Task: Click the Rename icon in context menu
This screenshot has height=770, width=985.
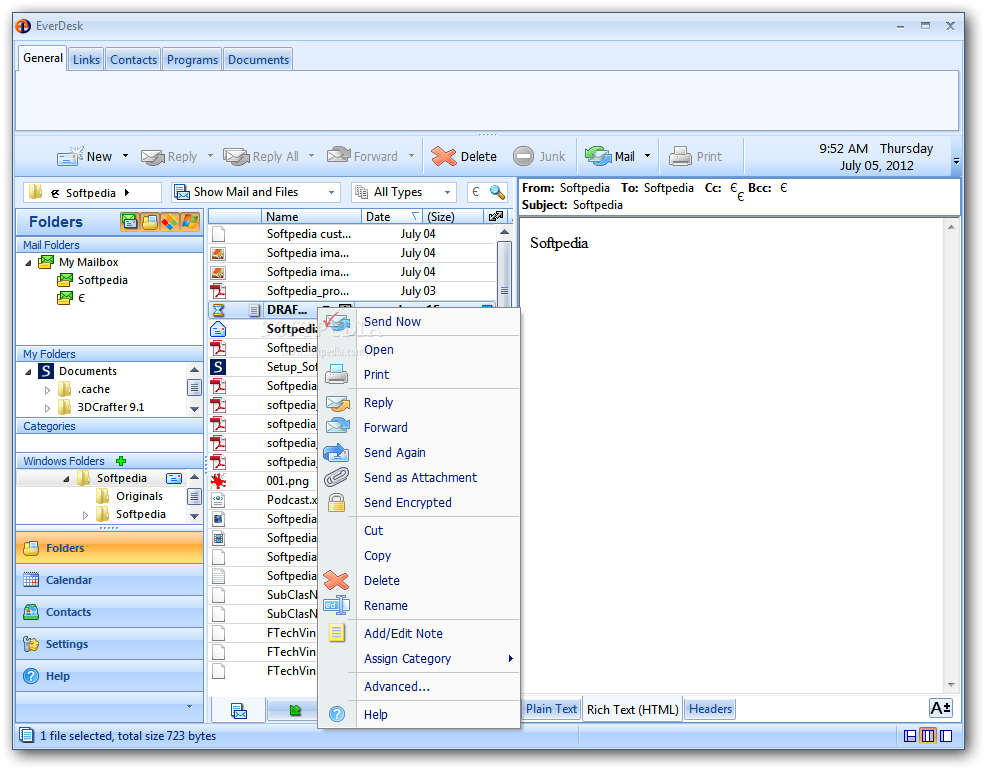Action: tap(337, 605)
